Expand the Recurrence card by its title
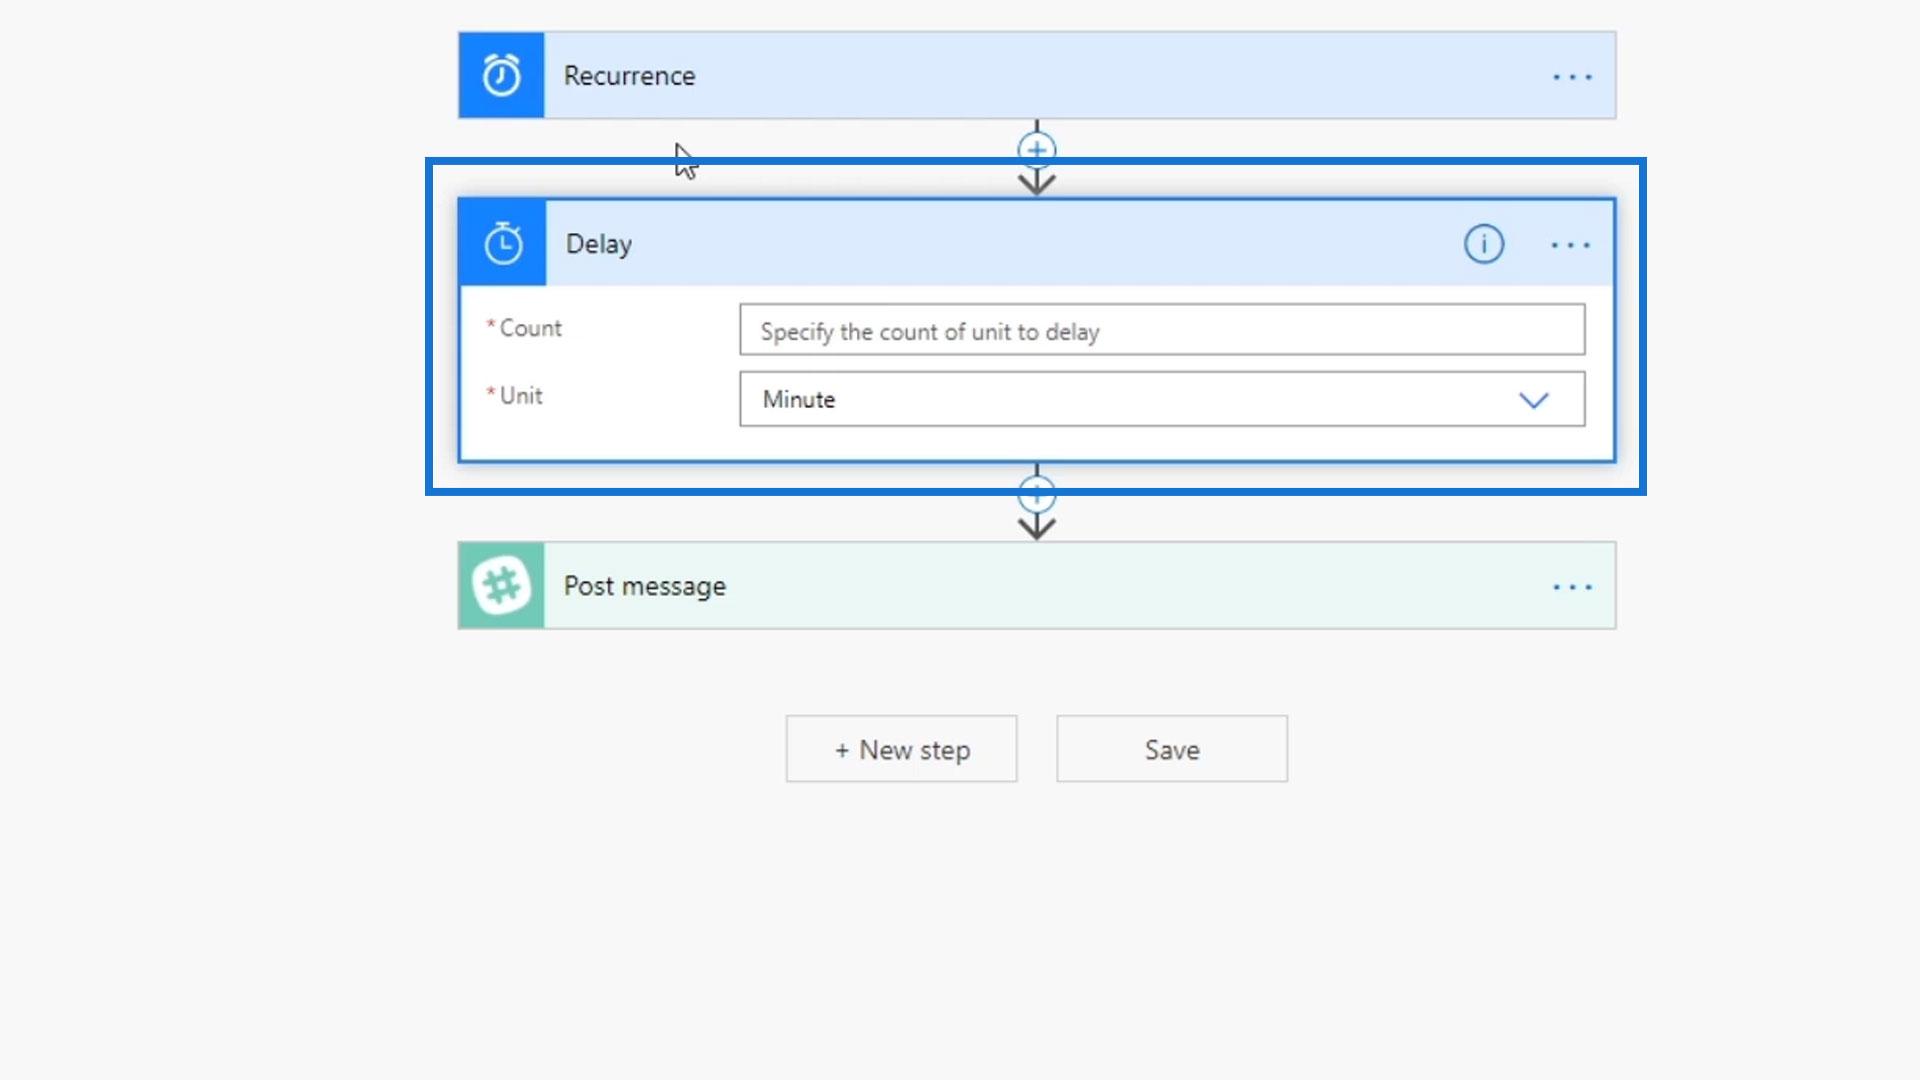 [x=629, y=76]
